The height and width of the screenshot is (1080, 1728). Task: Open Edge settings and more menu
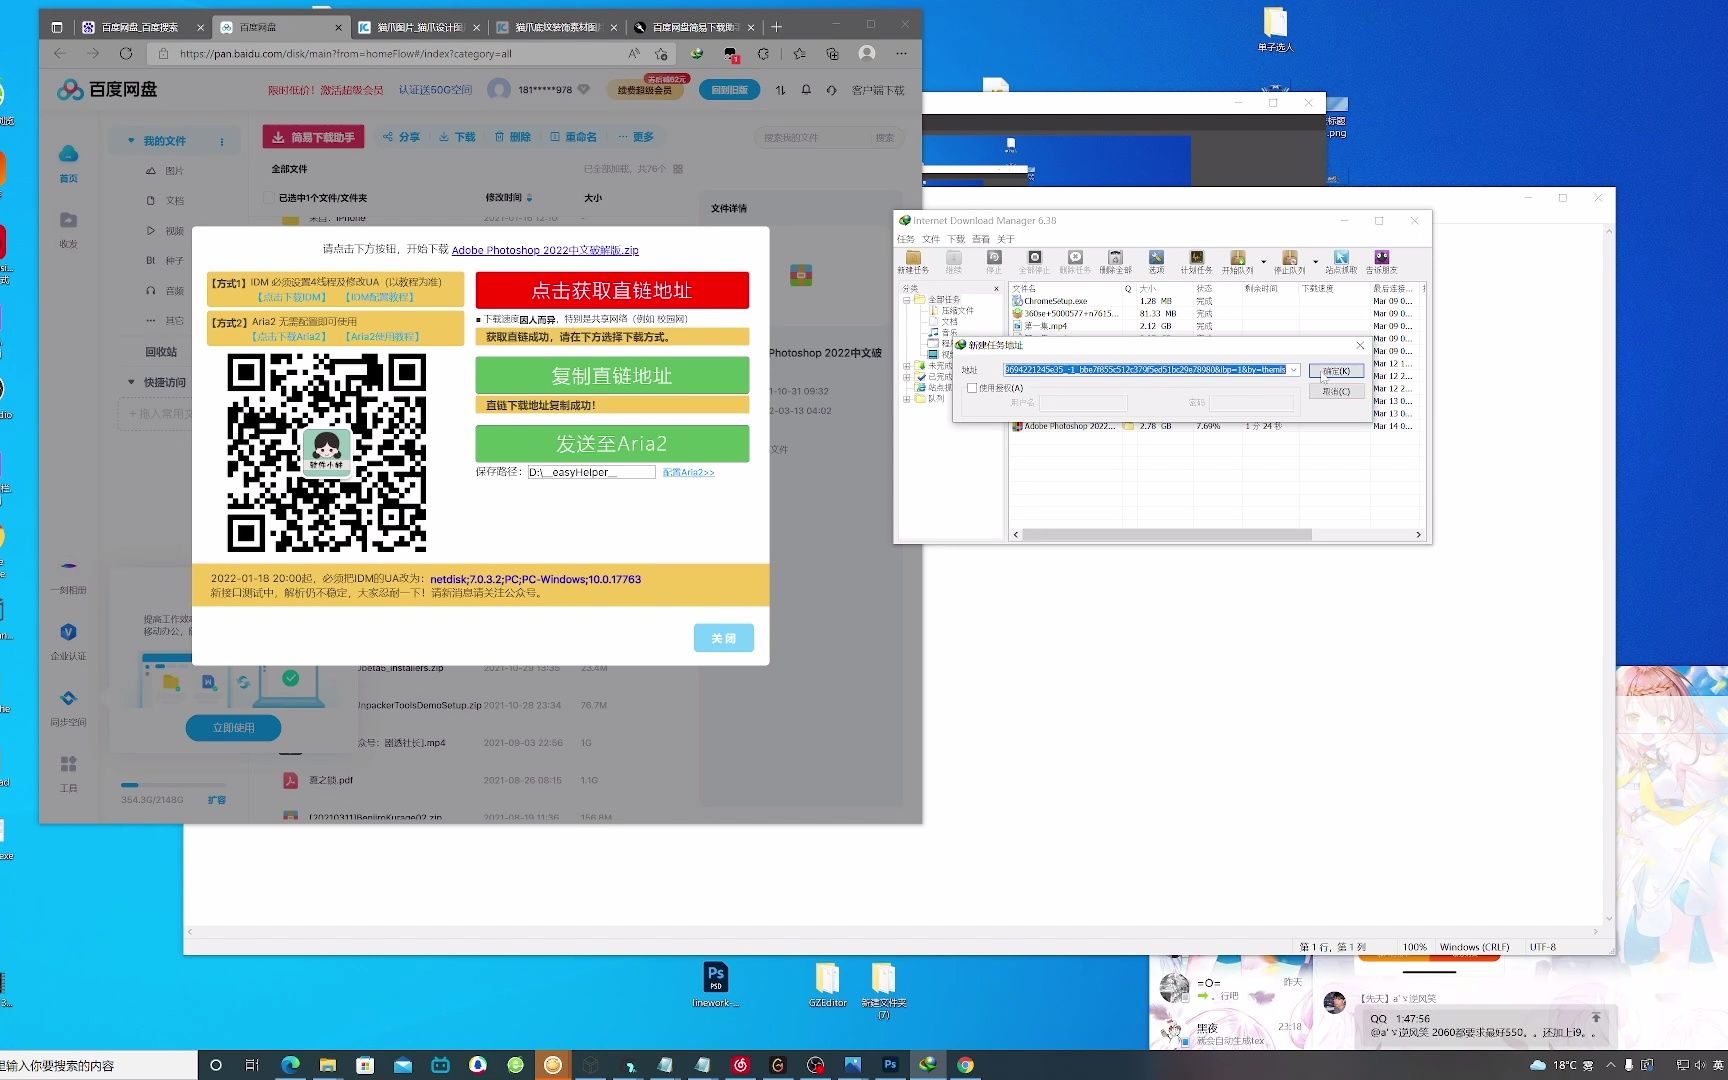(902, 53)
